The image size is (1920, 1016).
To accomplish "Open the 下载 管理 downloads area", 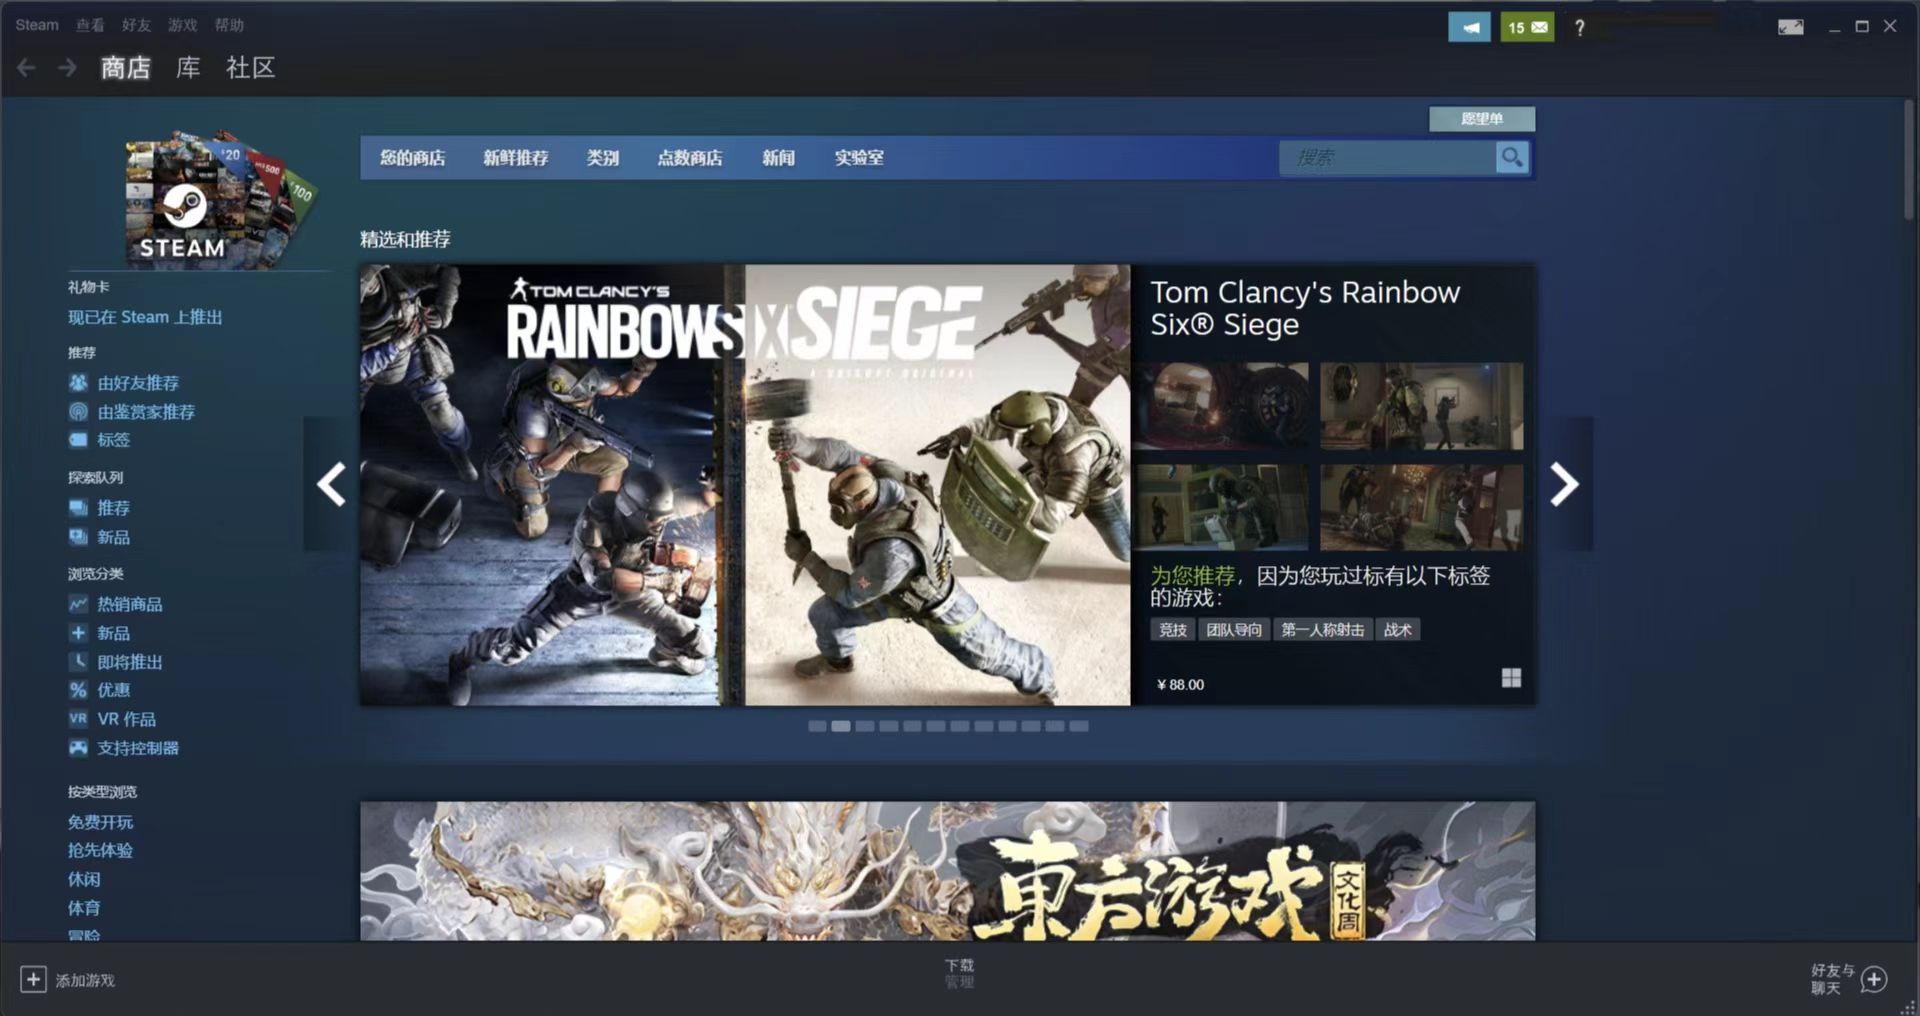I will pyautogui.click(x=959, y=973).
